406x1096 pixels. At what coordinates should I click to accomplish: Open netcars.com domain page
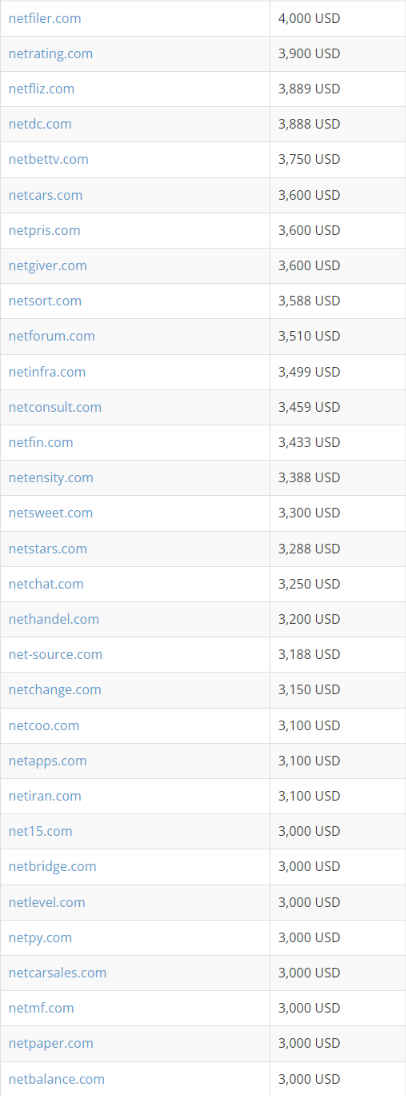45,195
